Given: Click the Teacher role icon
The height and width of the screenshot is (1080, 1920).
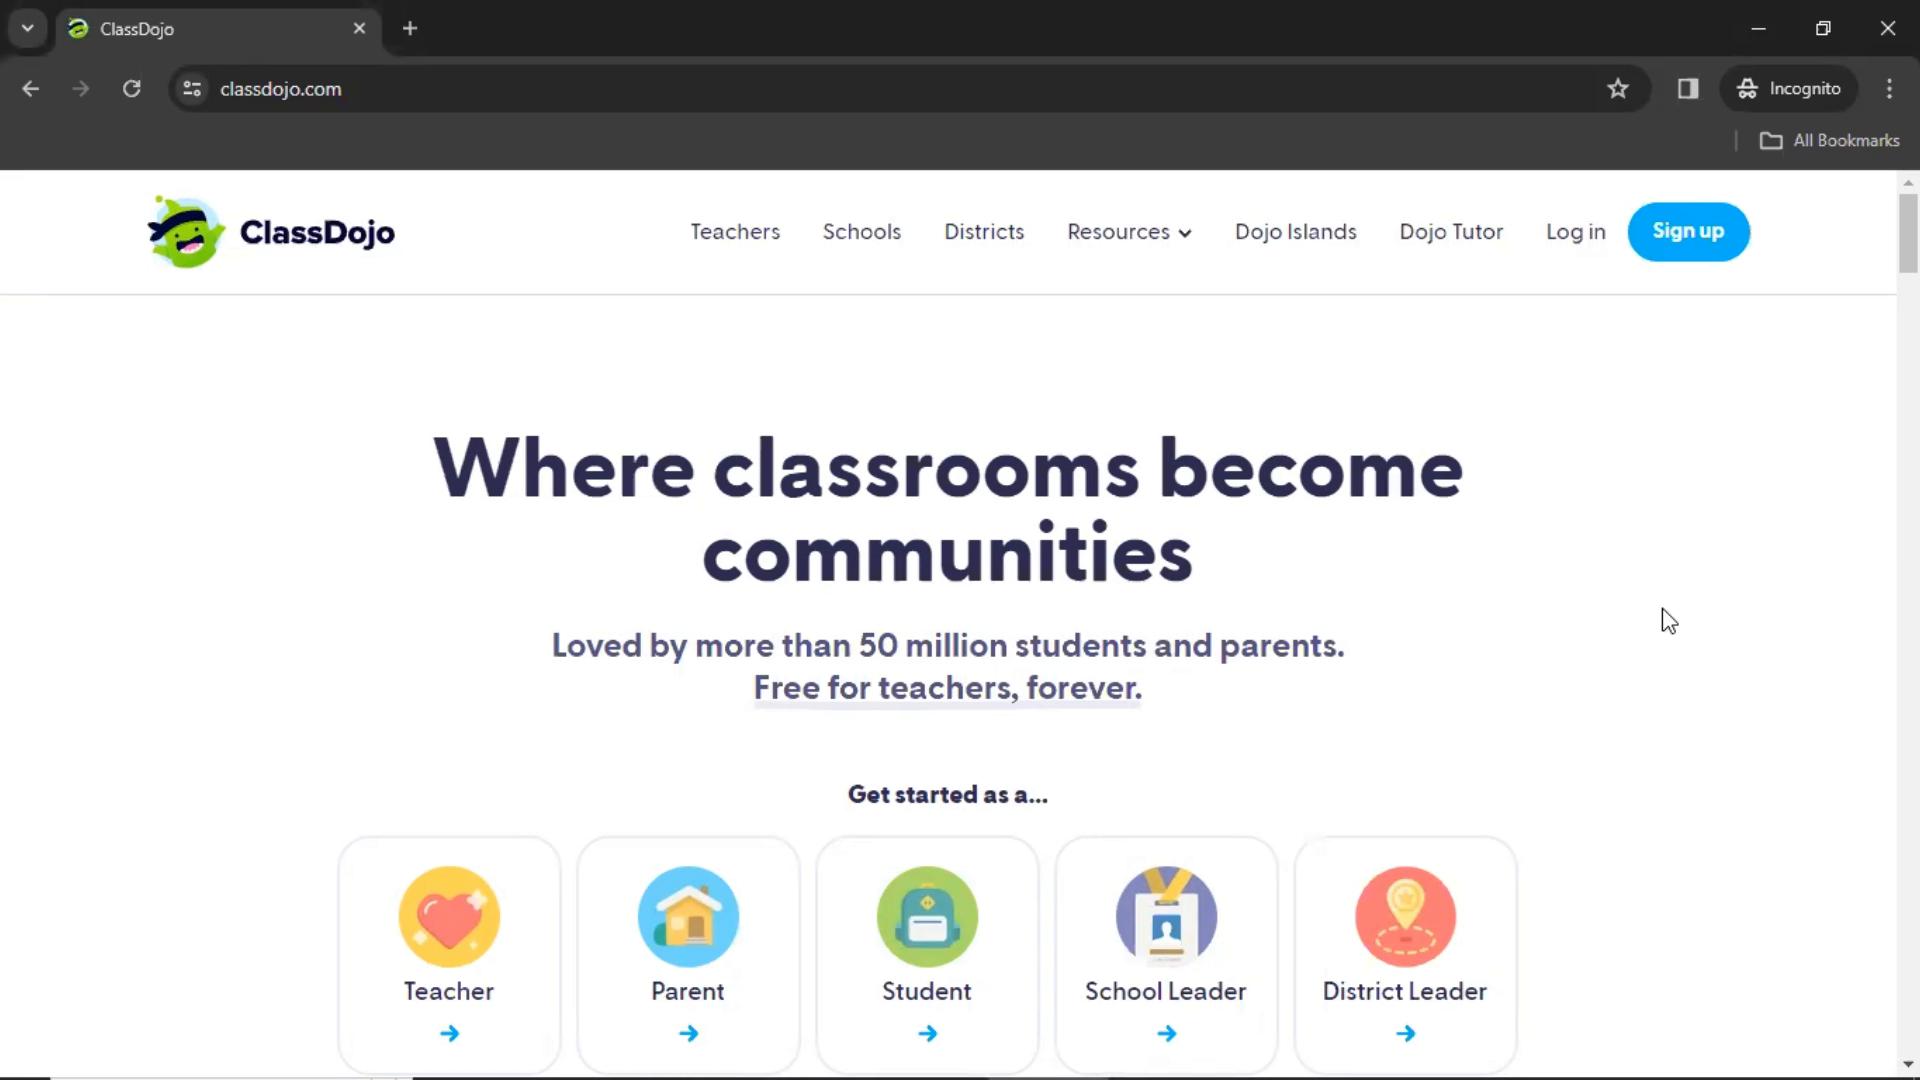Looking at the screenshot, I should point(448,914).
